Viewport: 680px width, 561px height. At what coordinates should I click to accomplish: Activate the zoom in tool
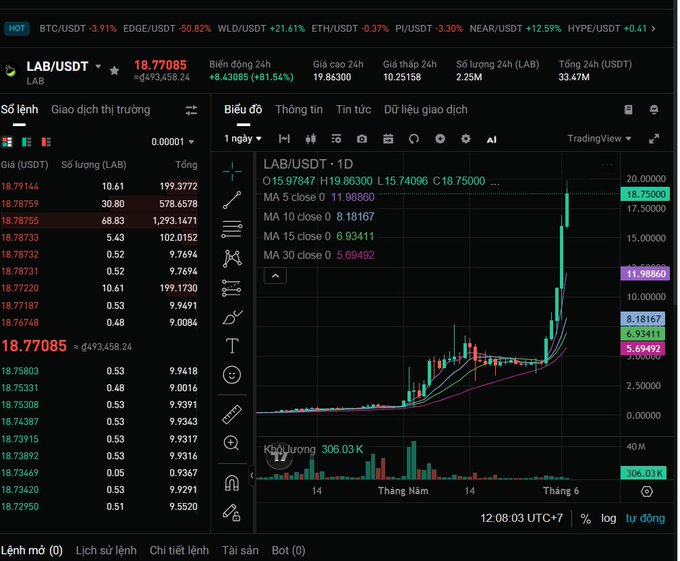[x=231, y=443]
